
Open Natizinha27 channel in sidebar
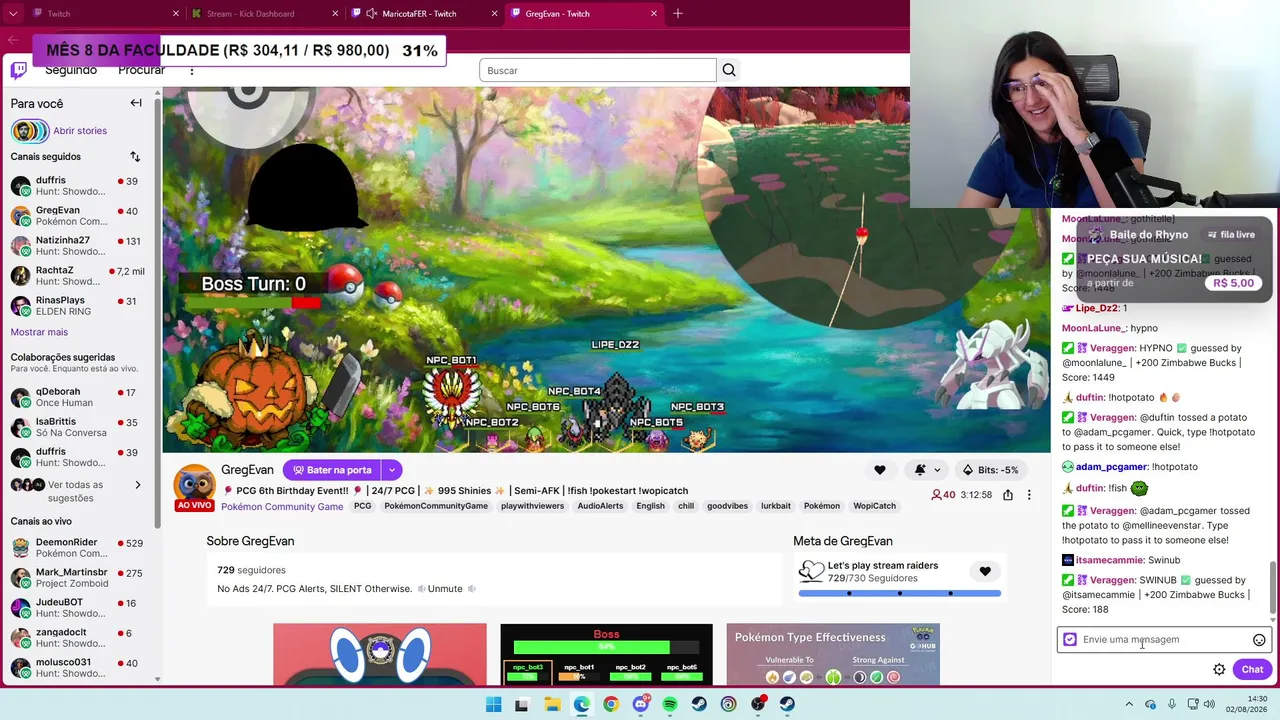tap(78, 246)
